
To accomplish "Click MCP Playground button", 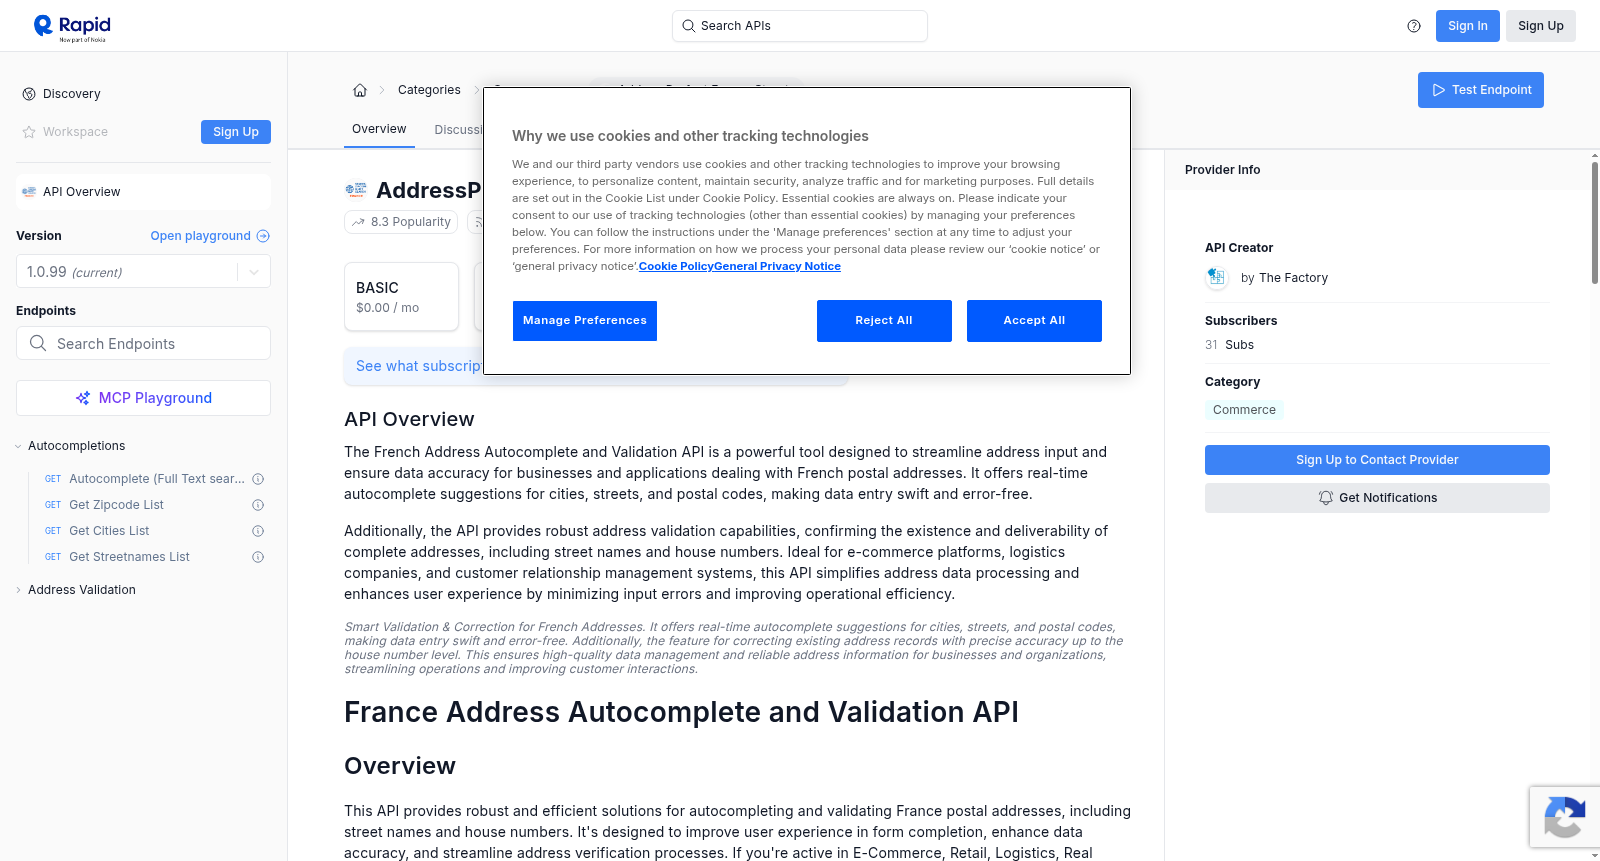I will click(143, 398).
